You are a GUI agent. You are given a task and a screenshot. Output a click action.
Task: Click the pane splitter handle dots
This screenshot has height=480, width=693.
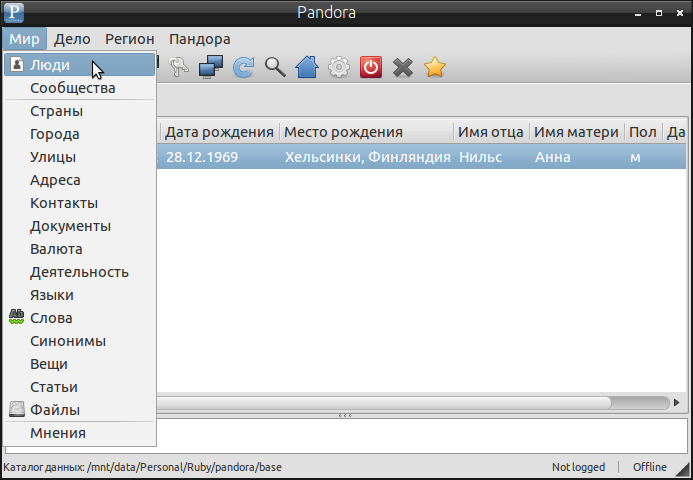pyautogui.click(x=345, y=415)
